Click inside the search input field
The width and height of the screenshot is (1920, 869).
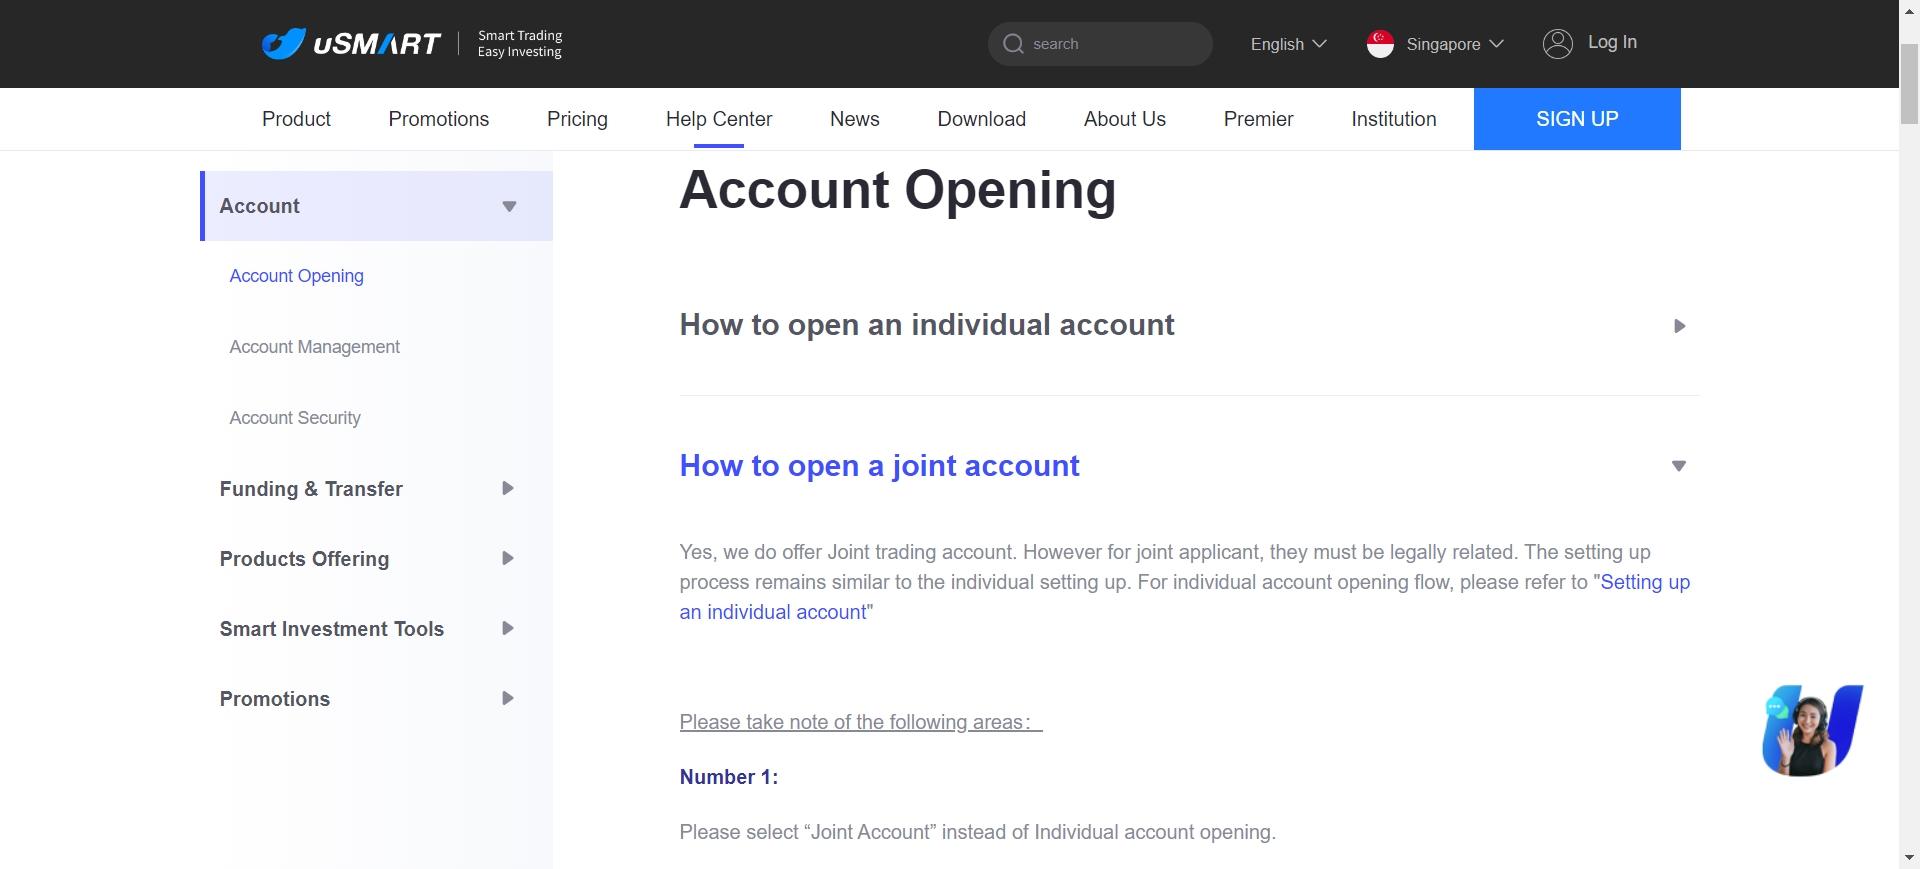click(x=1115, y=44)
